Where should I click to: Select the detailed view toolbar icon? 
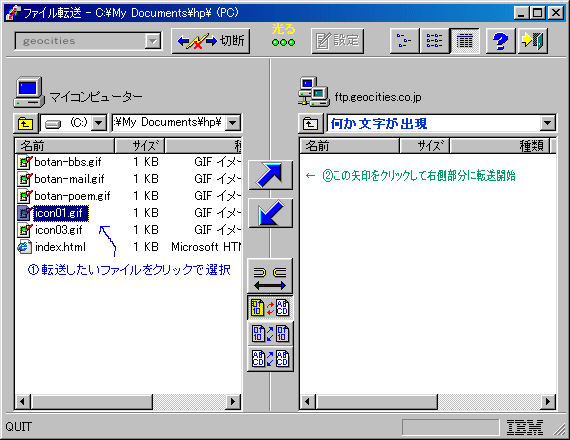pos(464,41)
